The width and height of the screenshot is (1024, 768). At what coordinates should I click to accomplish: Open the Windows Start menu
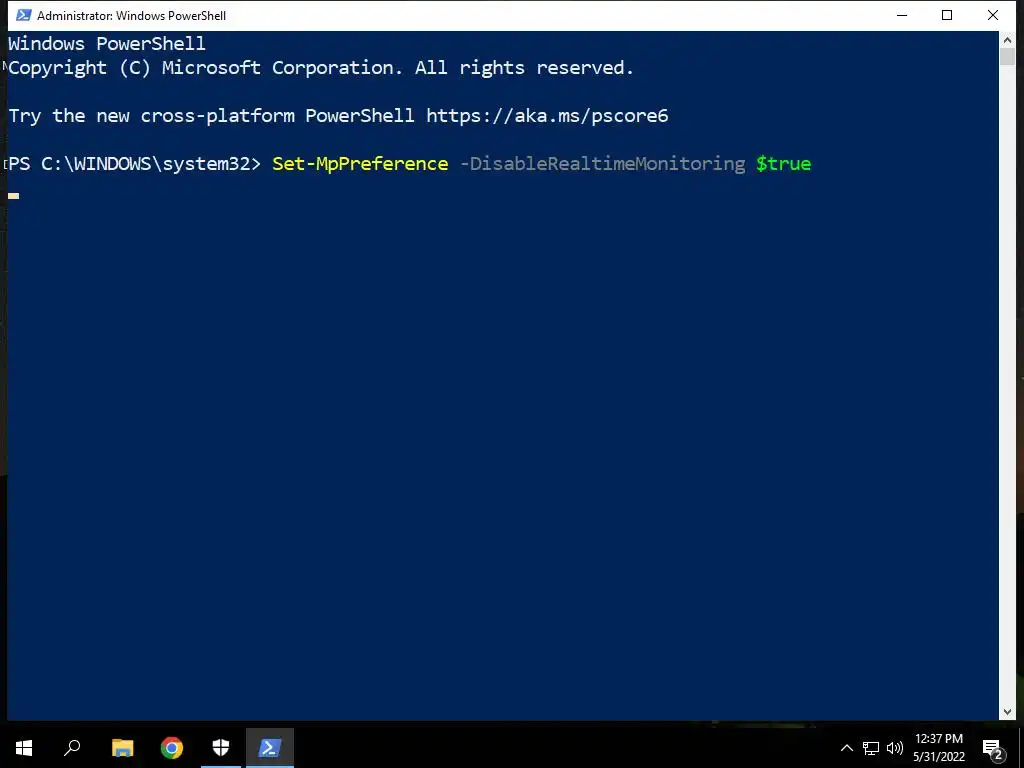pos(24,748)
